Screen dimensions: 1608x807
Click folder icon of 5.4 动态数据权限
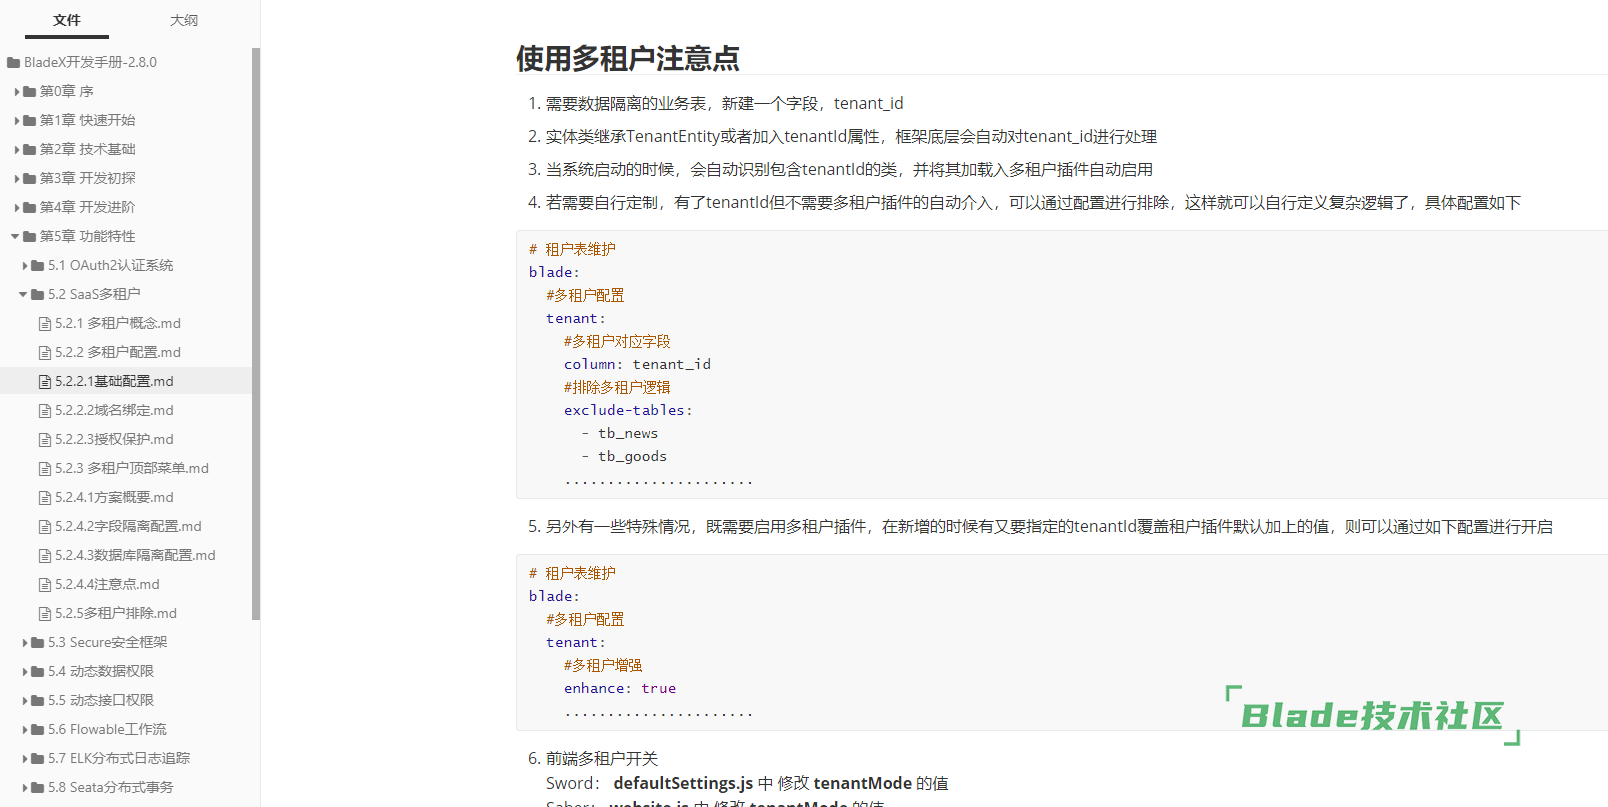tap(37, 671)
